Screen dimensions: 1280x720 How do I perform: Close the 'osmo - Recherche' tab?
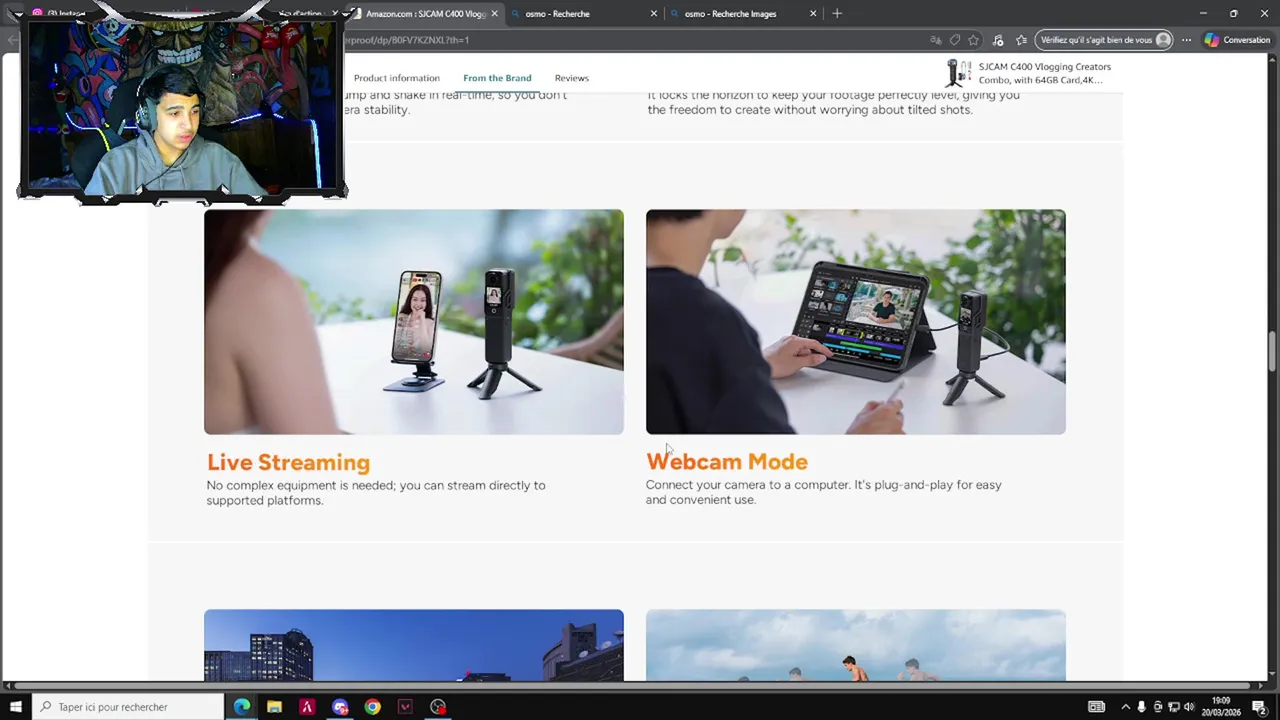654,14
